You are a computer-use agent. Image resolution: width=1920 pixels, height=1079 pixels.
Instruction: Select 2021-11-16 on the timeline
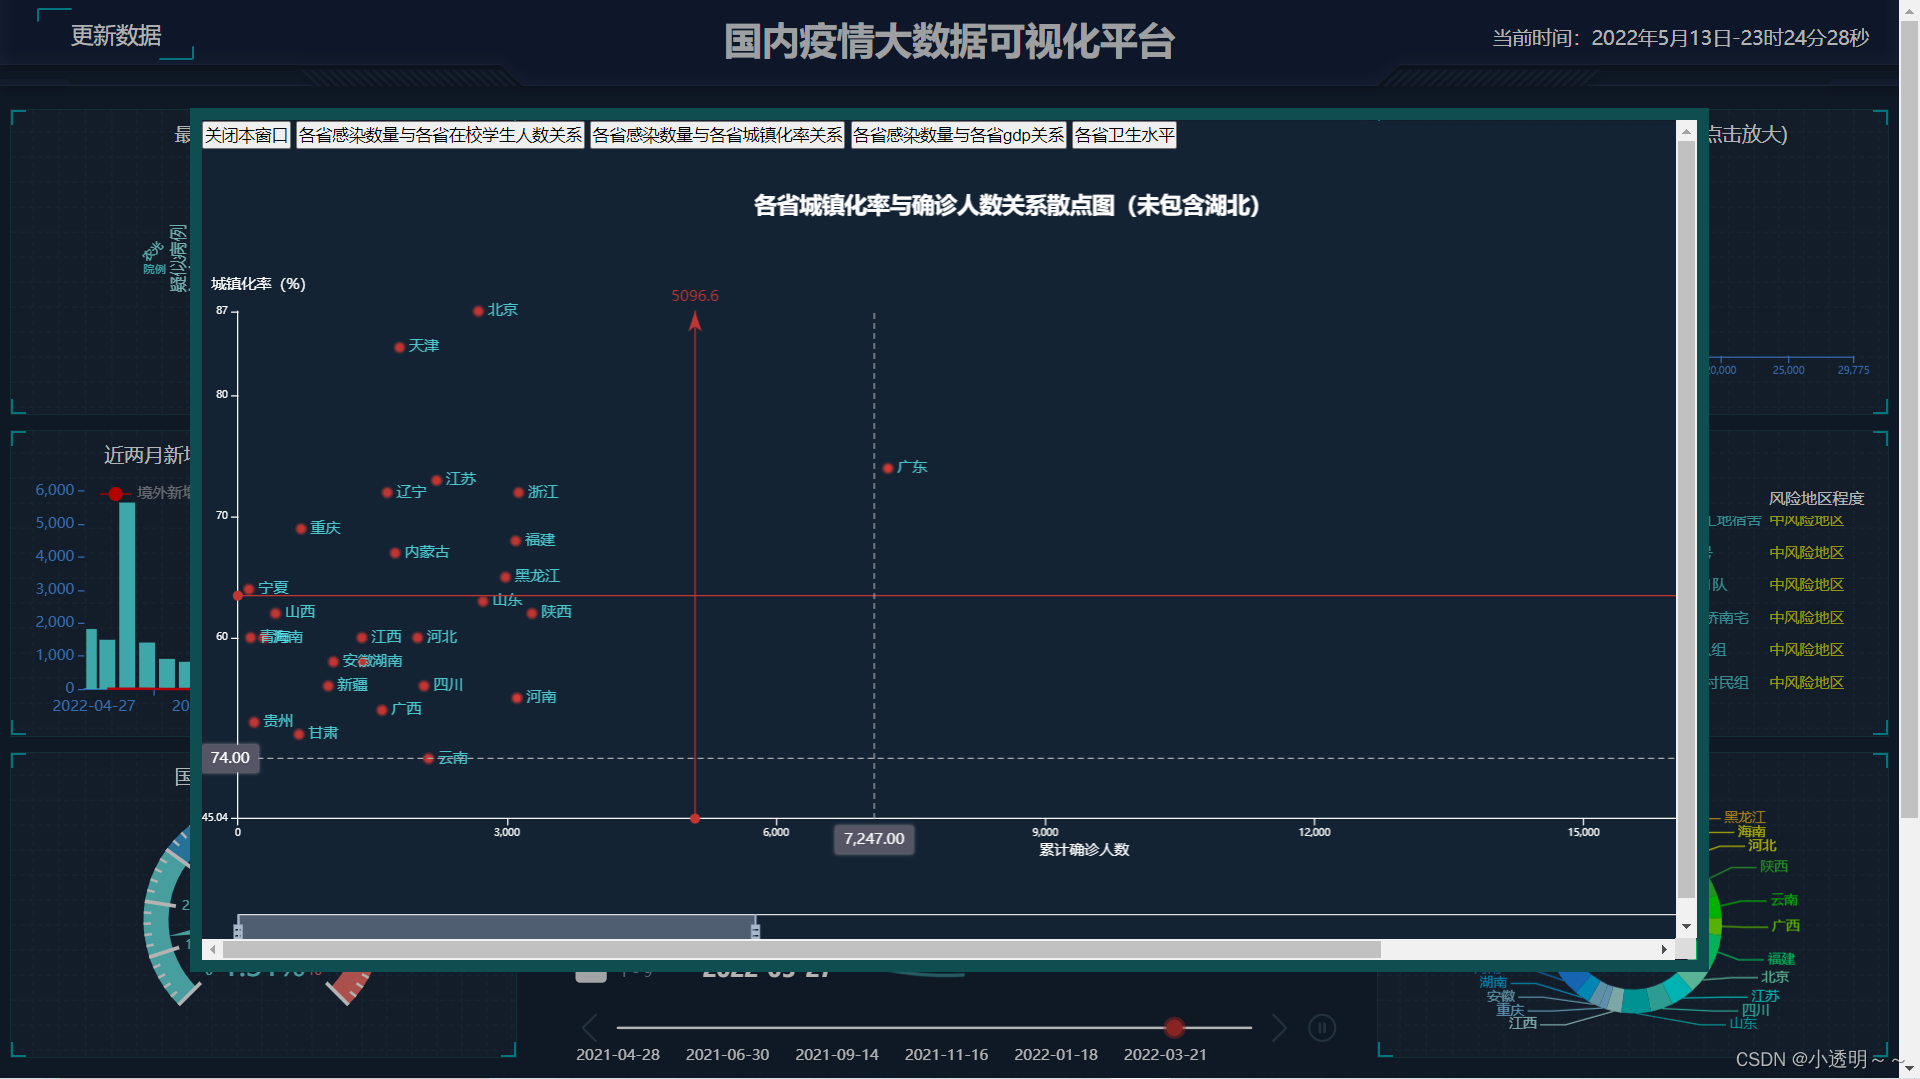pos(946,1055)
